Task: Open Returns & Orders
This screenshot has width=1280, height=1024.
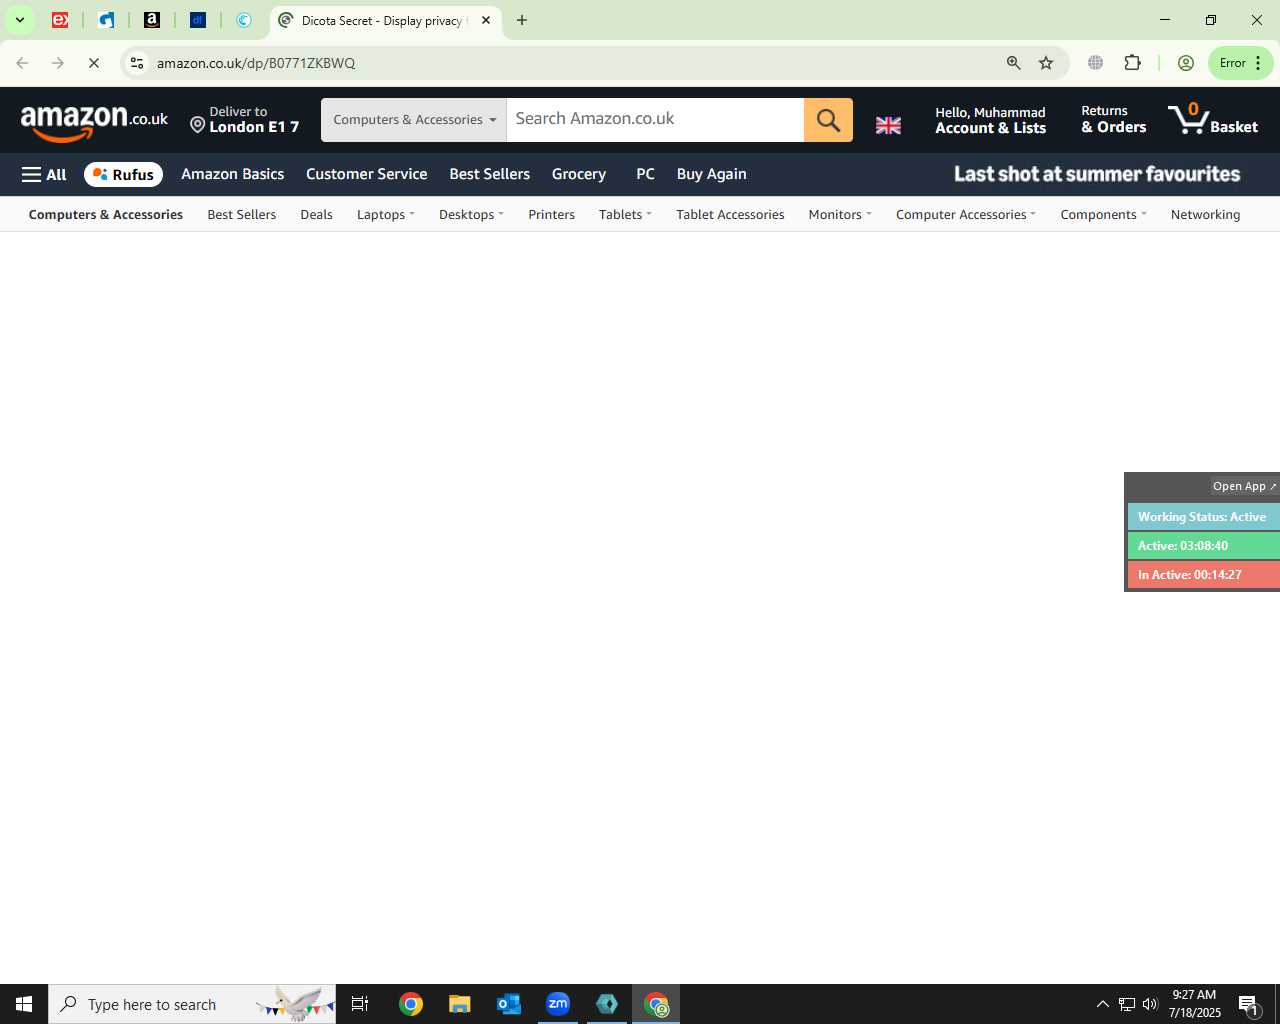Action: 1113,120
